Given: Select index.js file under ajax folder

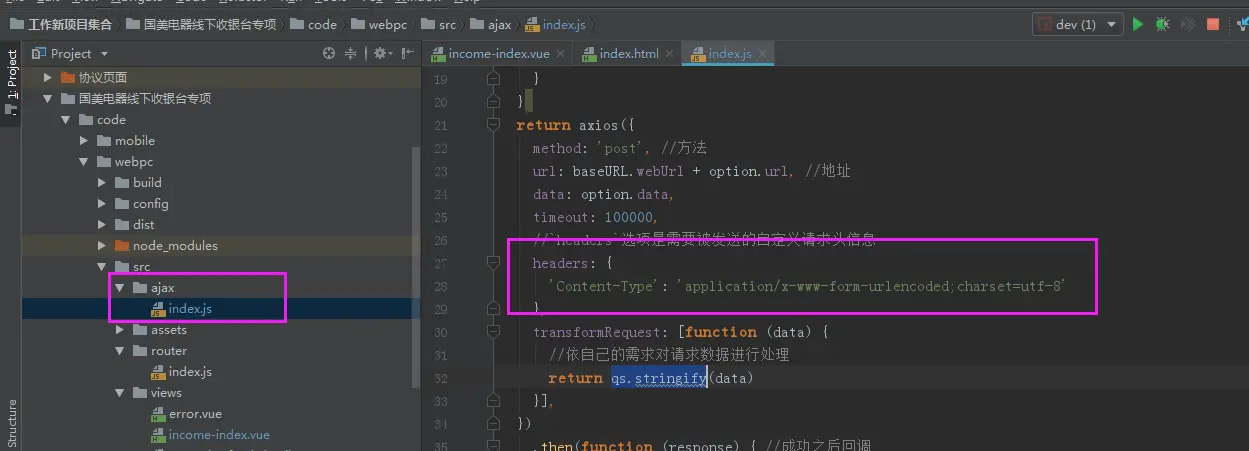Looking at the screenshot, I should click(x=190, y=308).
